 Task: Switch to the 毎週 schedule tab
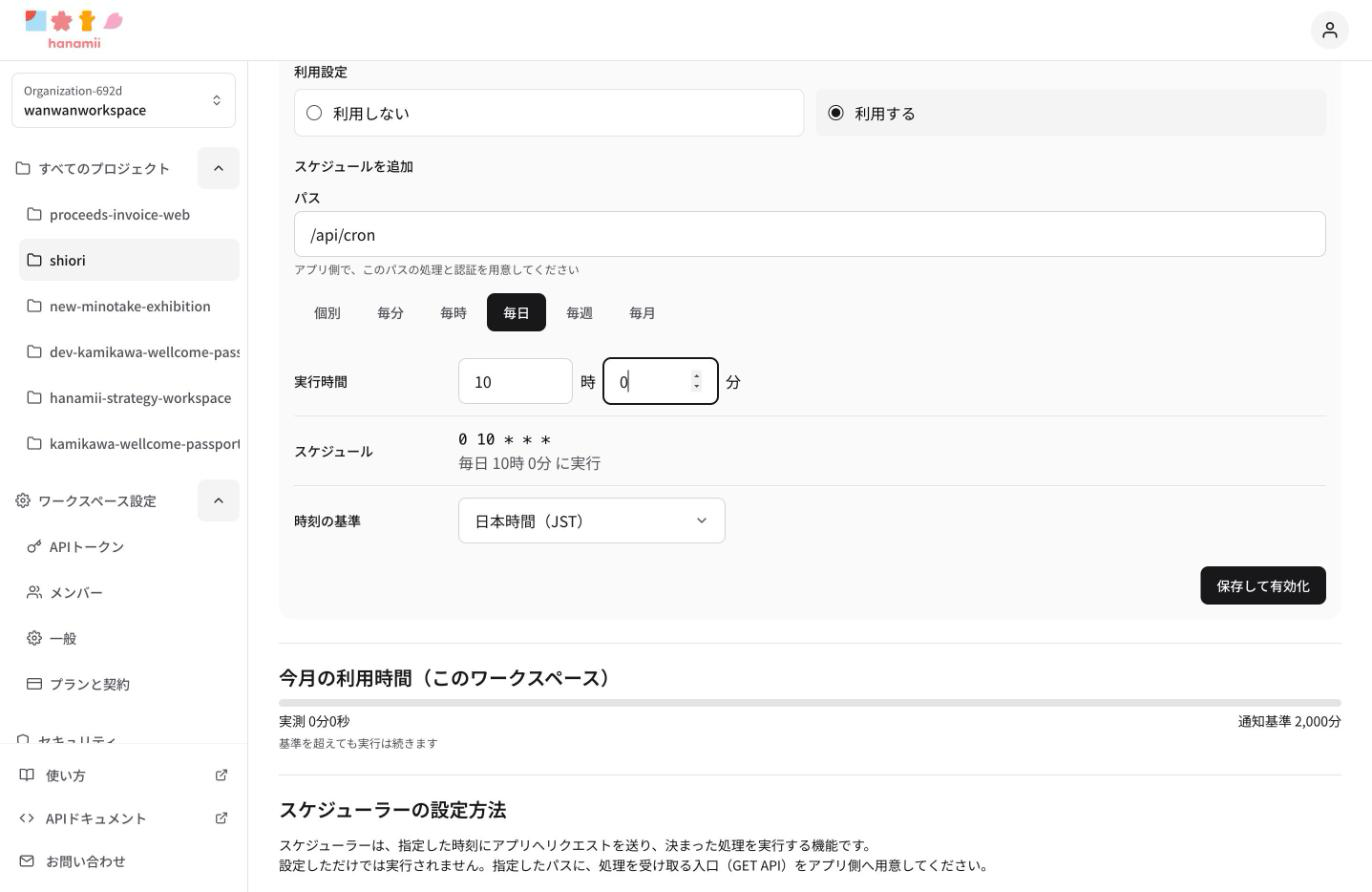pos(579,313)
